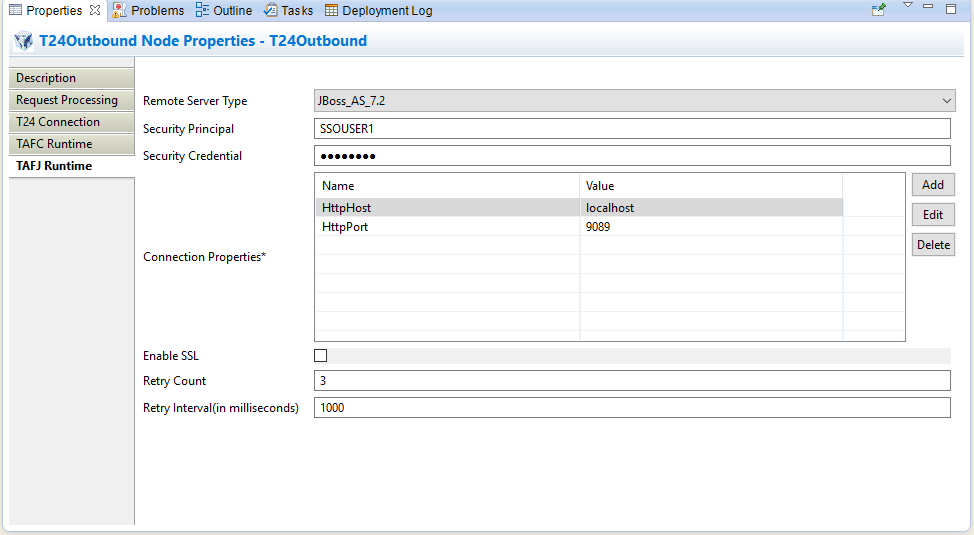Click the pin properties view icon
This screenshot has width=974, height=535.
(x=879, y=9)
